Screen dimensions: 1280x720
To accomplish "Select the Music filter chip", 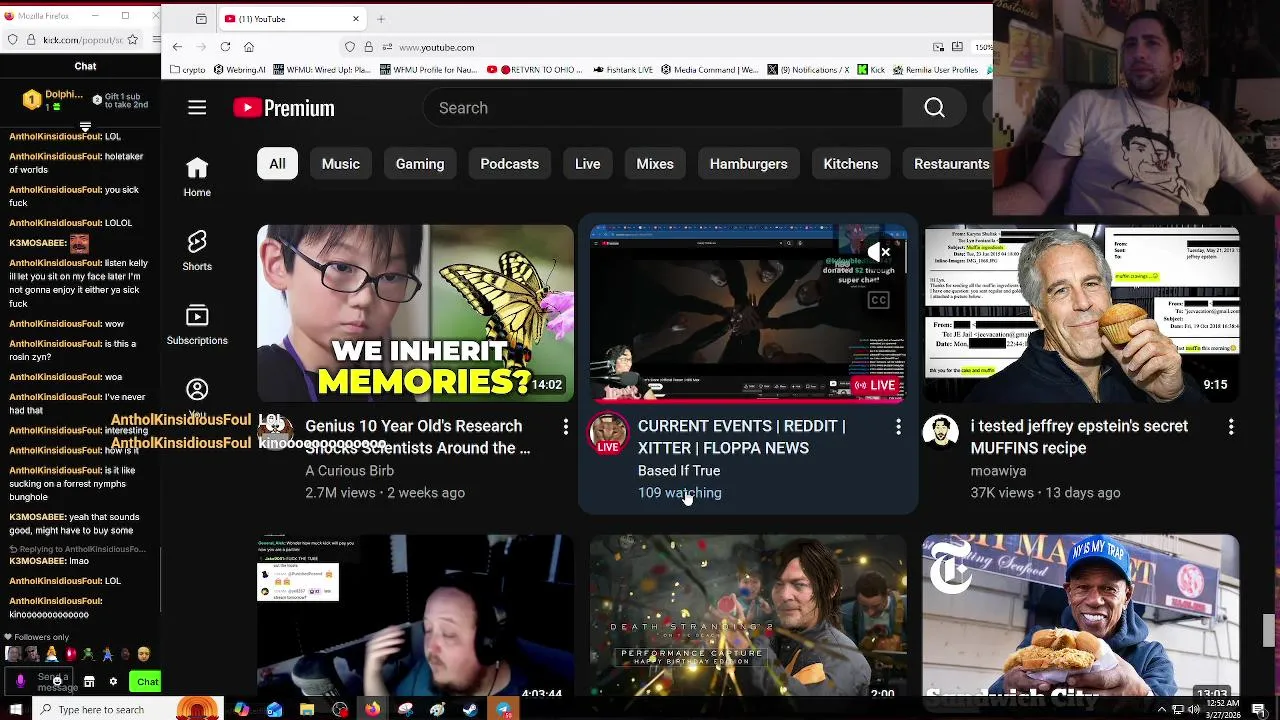I will coord(340,164).
